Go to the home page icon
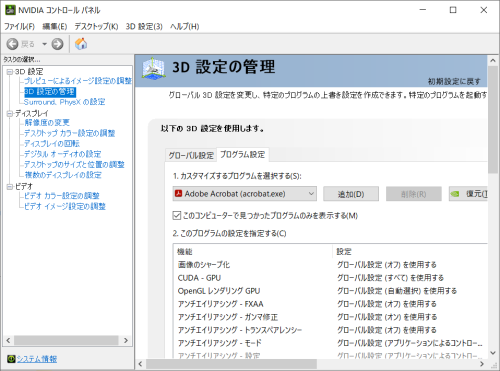Screen dimensions: 500x371 [81, 44]
